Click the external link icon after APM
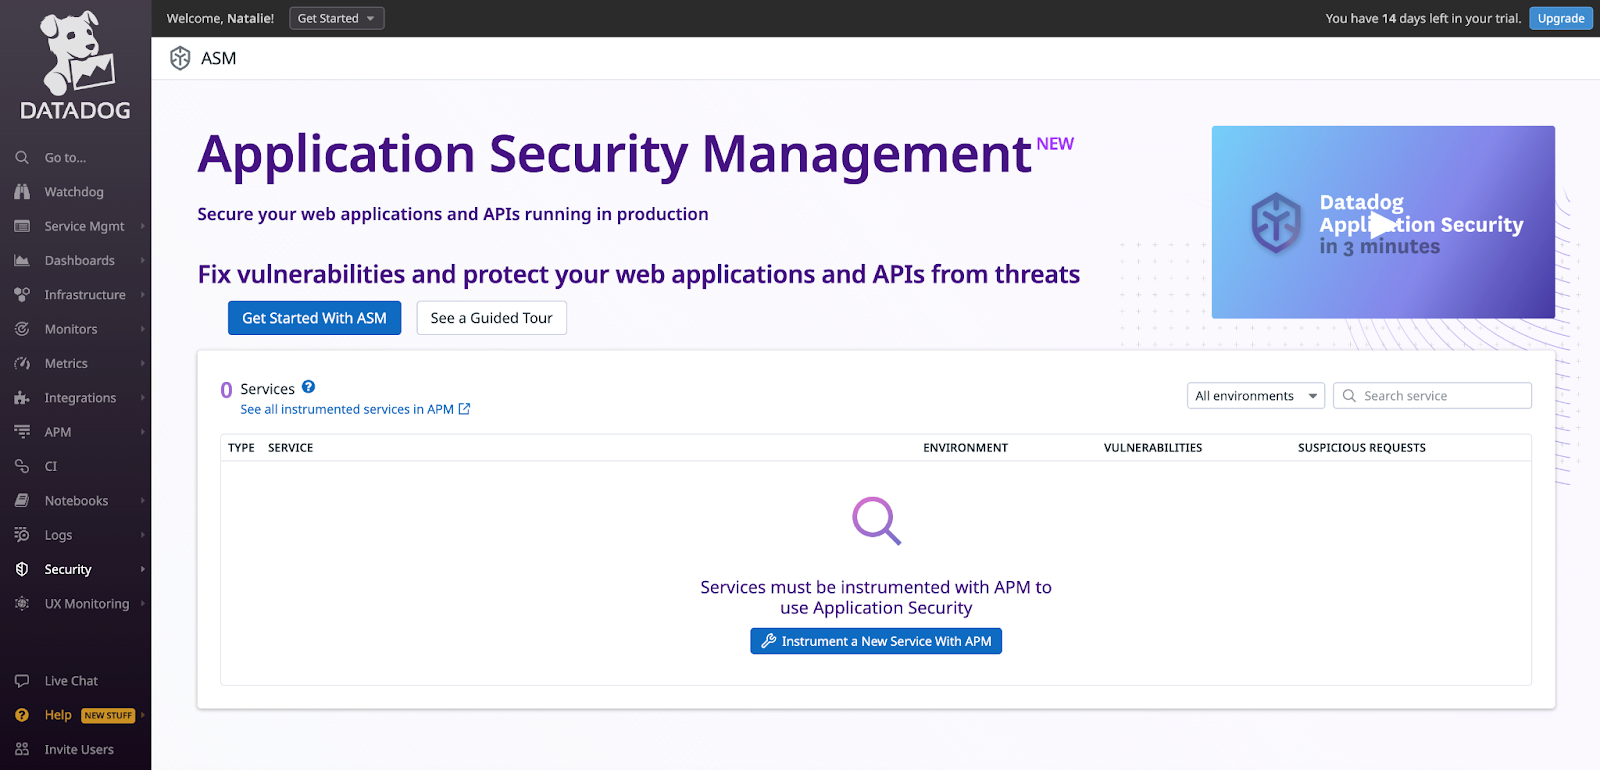This screenshot has height=770, width=1600. point(464,409)
